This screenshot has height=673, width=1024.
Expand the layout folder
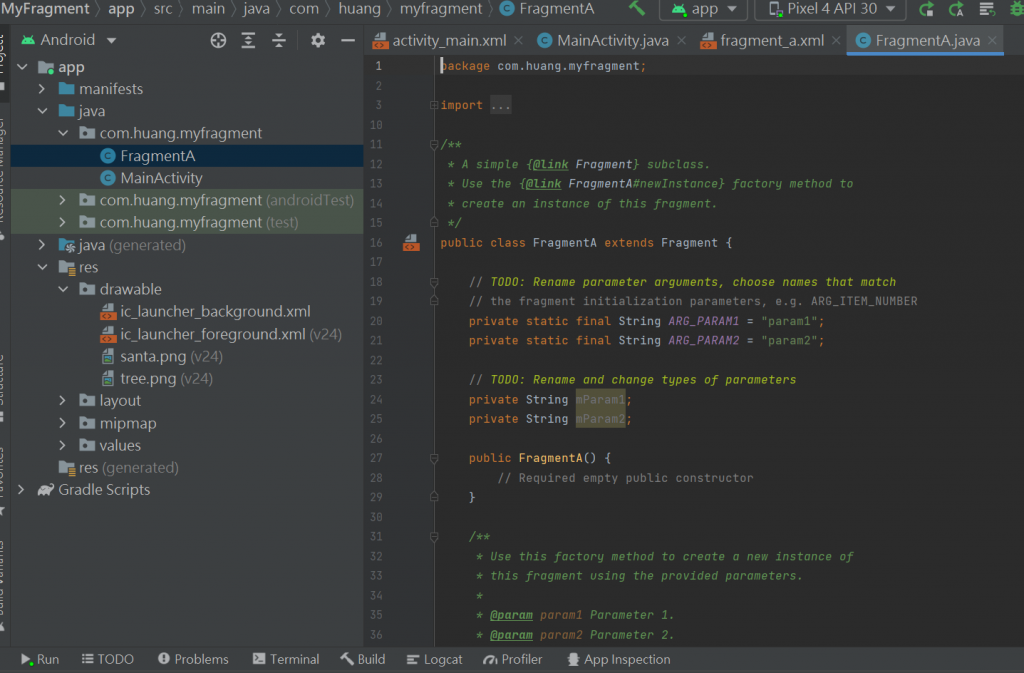pos(64,401)
